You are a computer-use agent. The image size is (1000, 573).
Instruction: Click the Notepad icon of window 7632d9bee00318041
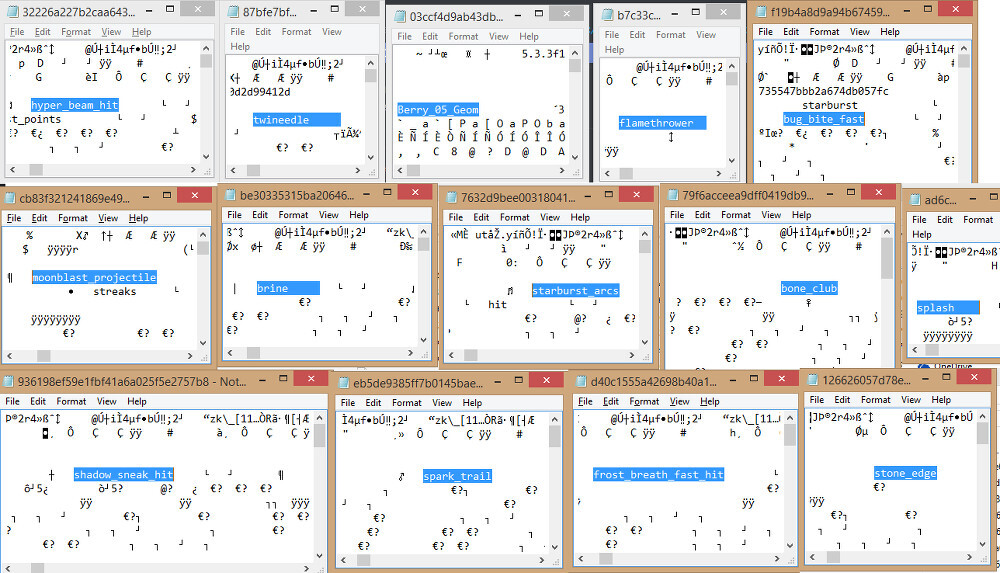tap(451, 196)
